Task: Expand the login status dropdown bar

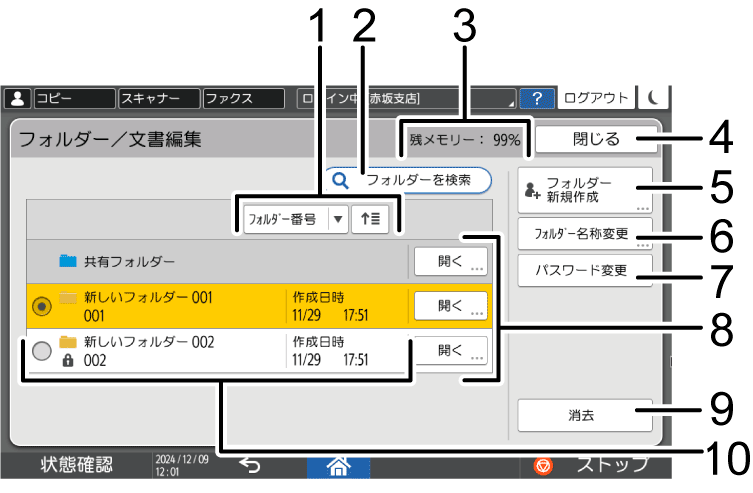Action: (406, 98)
